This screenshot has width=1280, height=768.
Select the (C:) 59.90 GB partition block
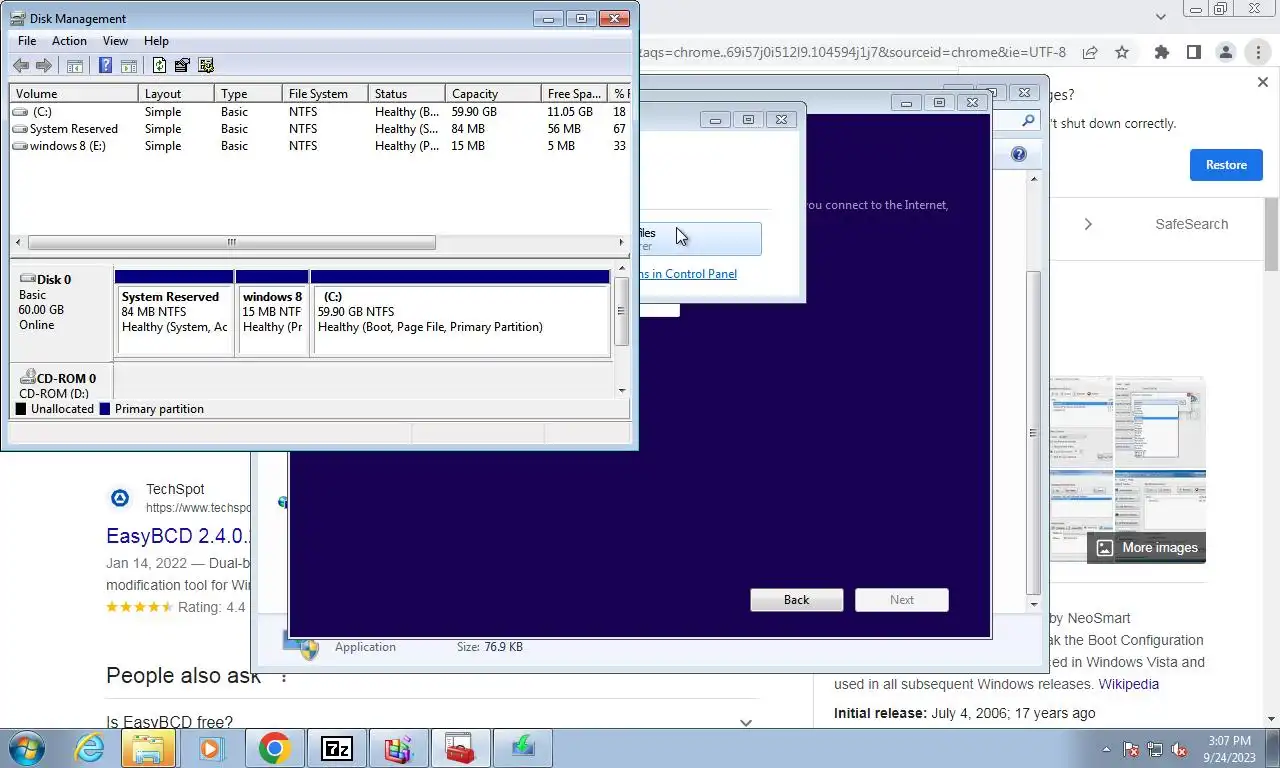[x=461, y=313]
